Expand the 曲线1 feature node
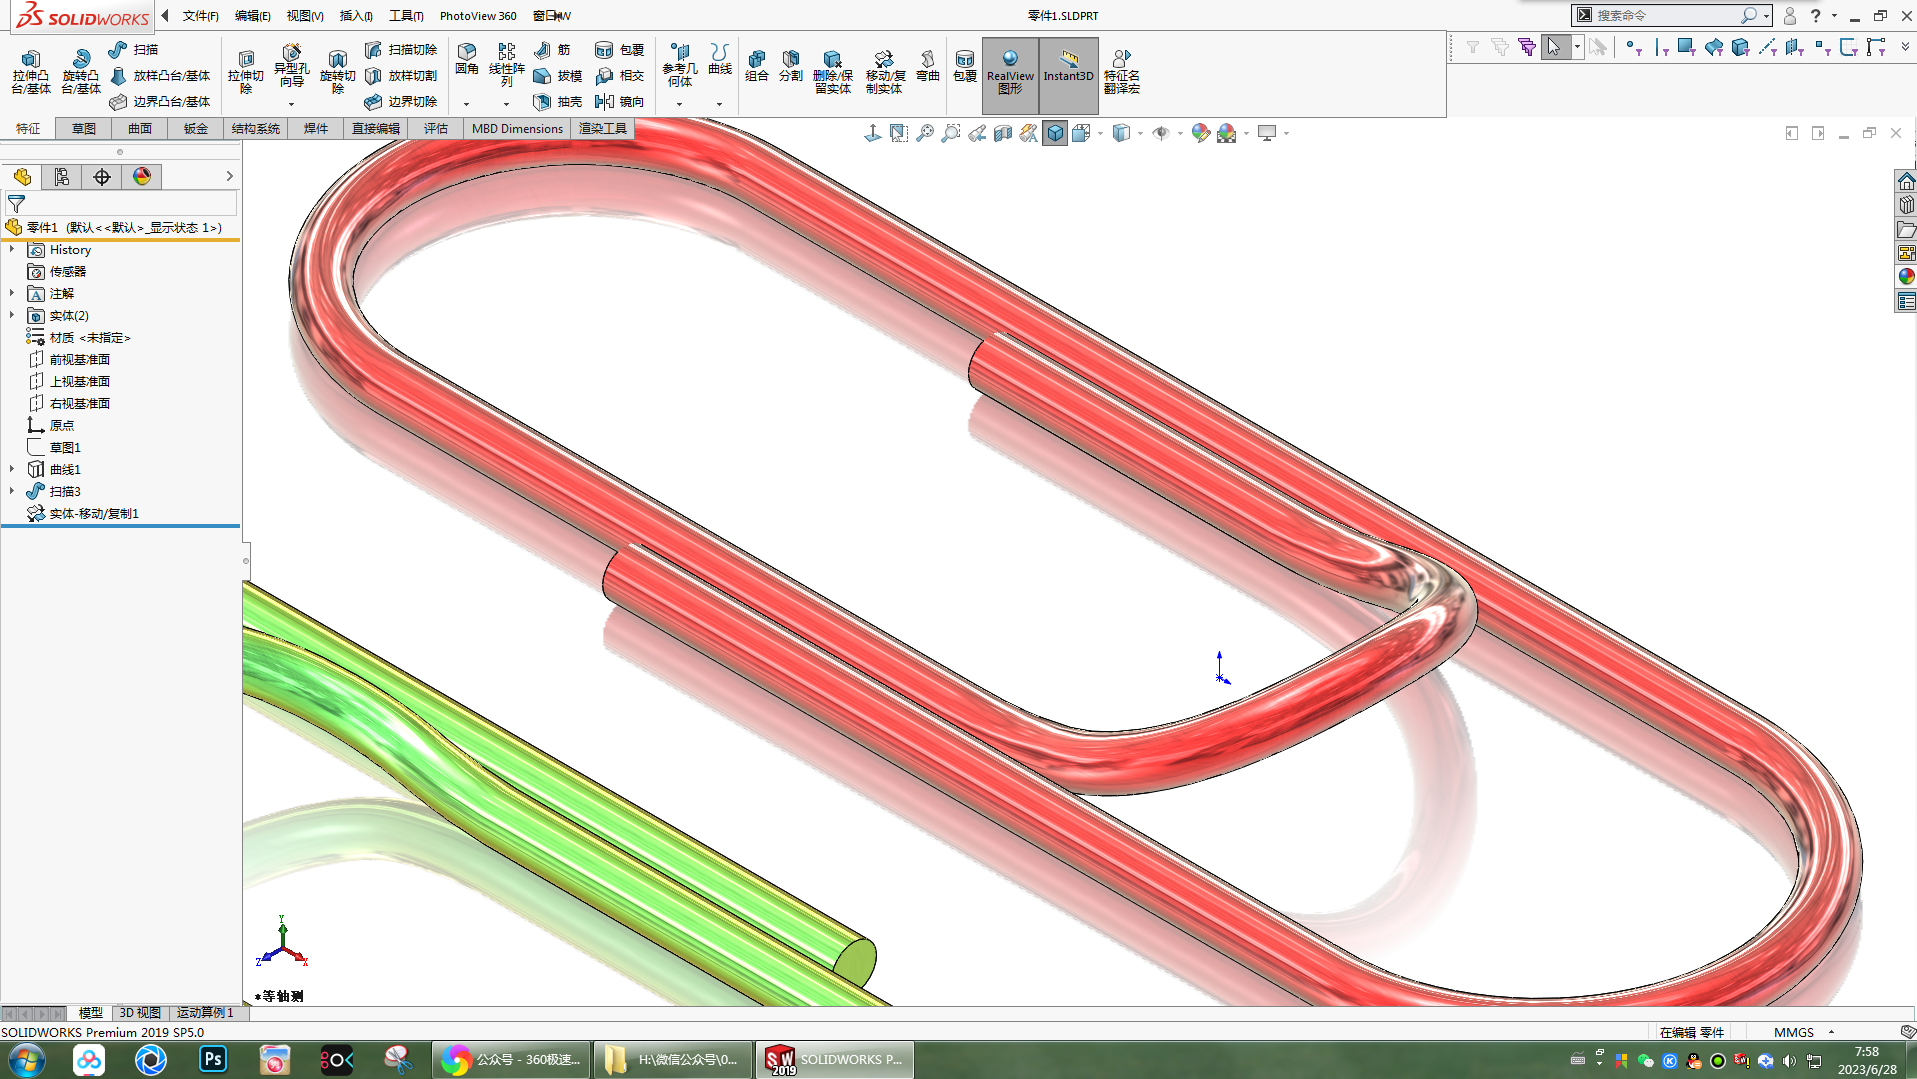Viewport: 1917px width, 1079px height. (x=12, y=469)
